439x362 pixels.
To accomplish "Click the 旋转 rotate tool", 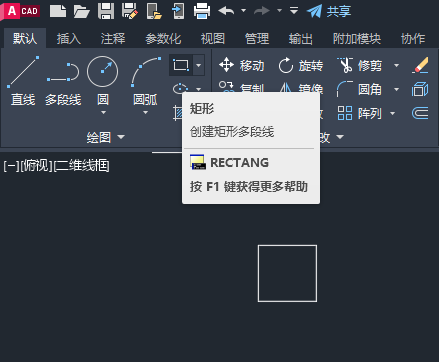I will coord(300,65).
